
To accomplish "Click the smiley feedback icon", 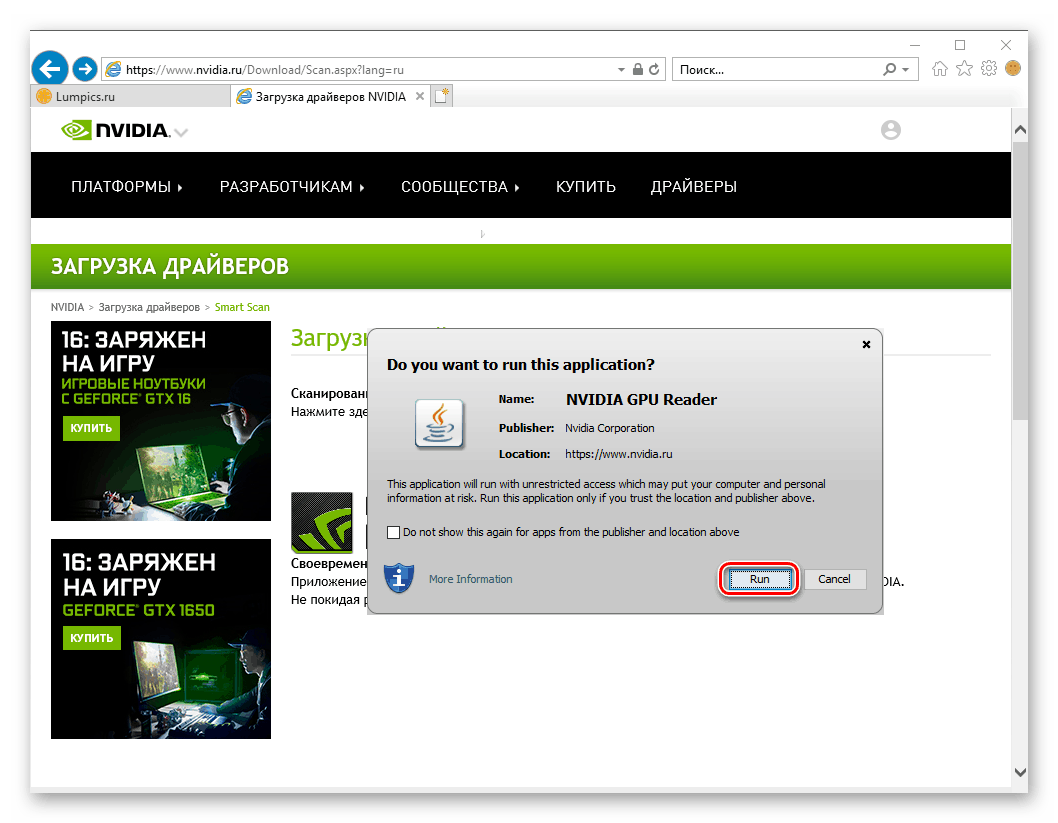I will (1013, 68).
